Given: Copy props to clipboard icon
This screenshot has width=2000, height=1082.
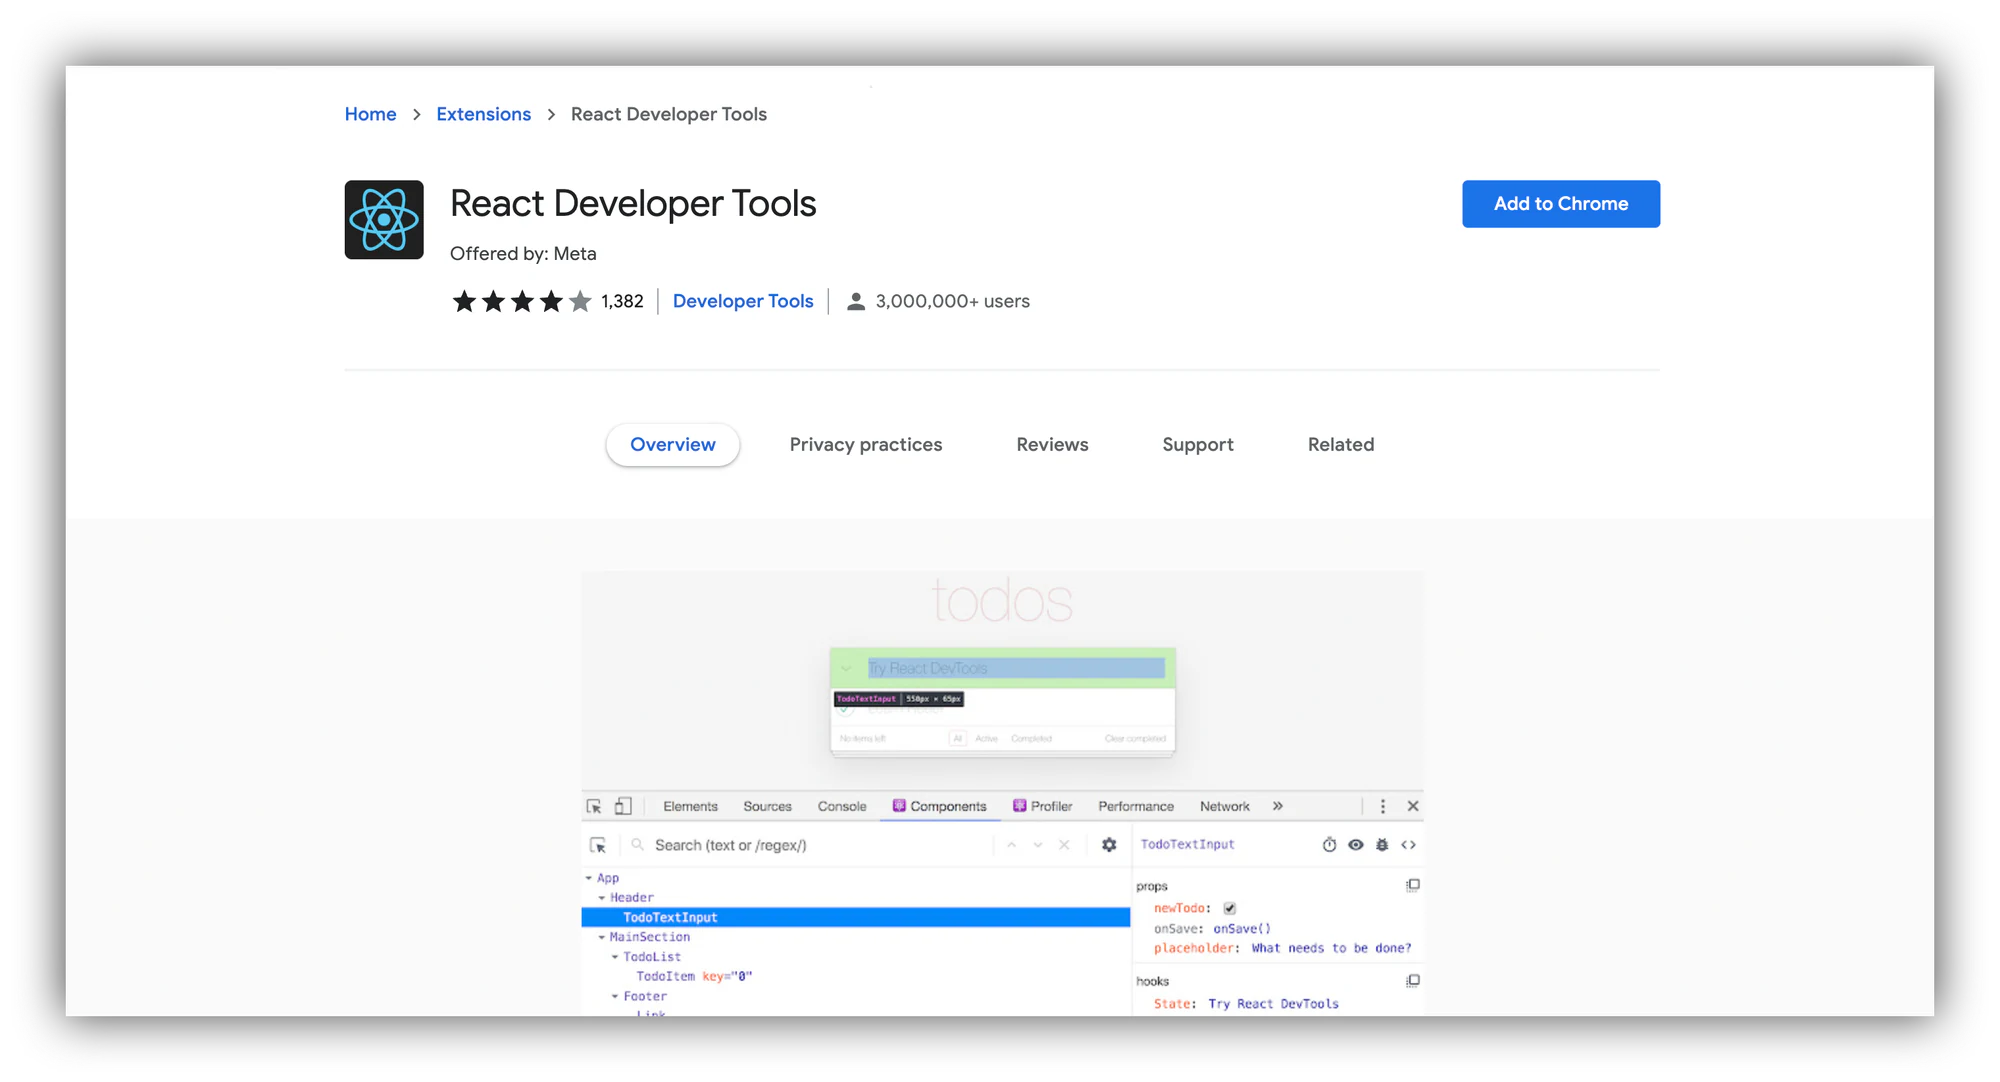Looking at the screenshot, I should pos(1413,885).
